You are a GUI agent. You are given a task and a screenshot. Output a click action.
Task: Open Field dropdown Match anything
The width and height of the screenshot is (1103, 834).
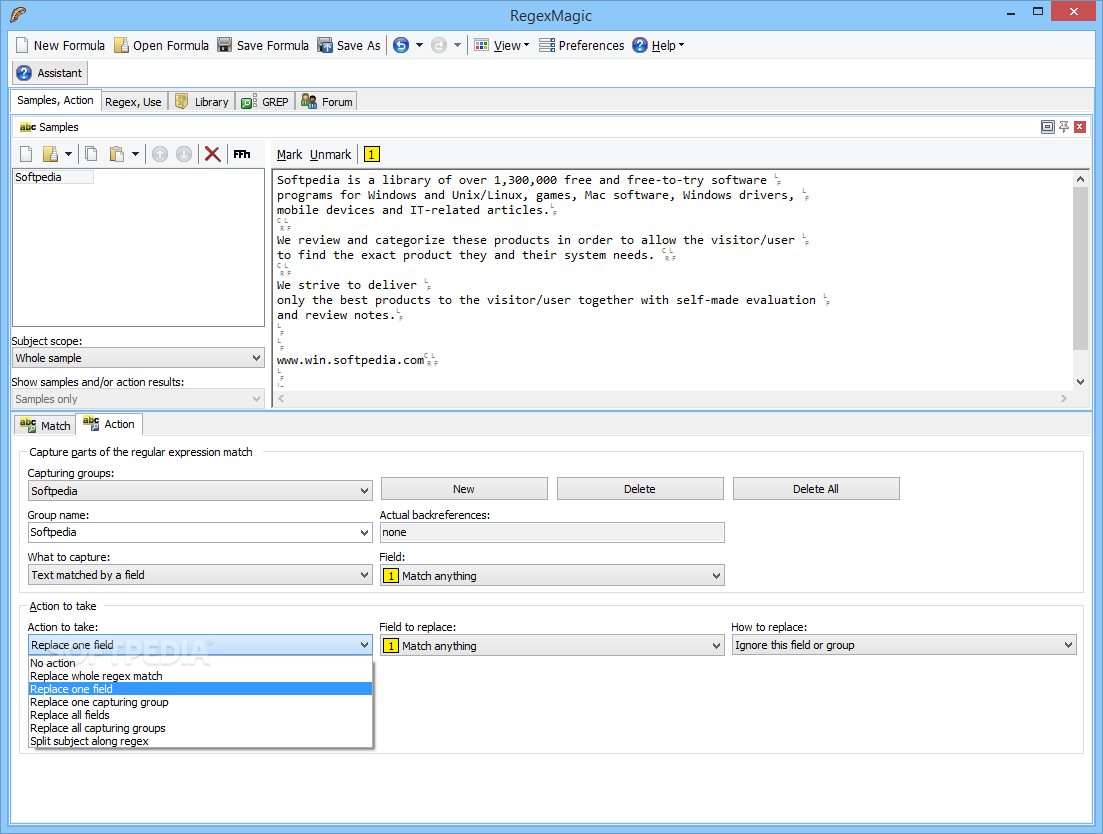(552, 576)
